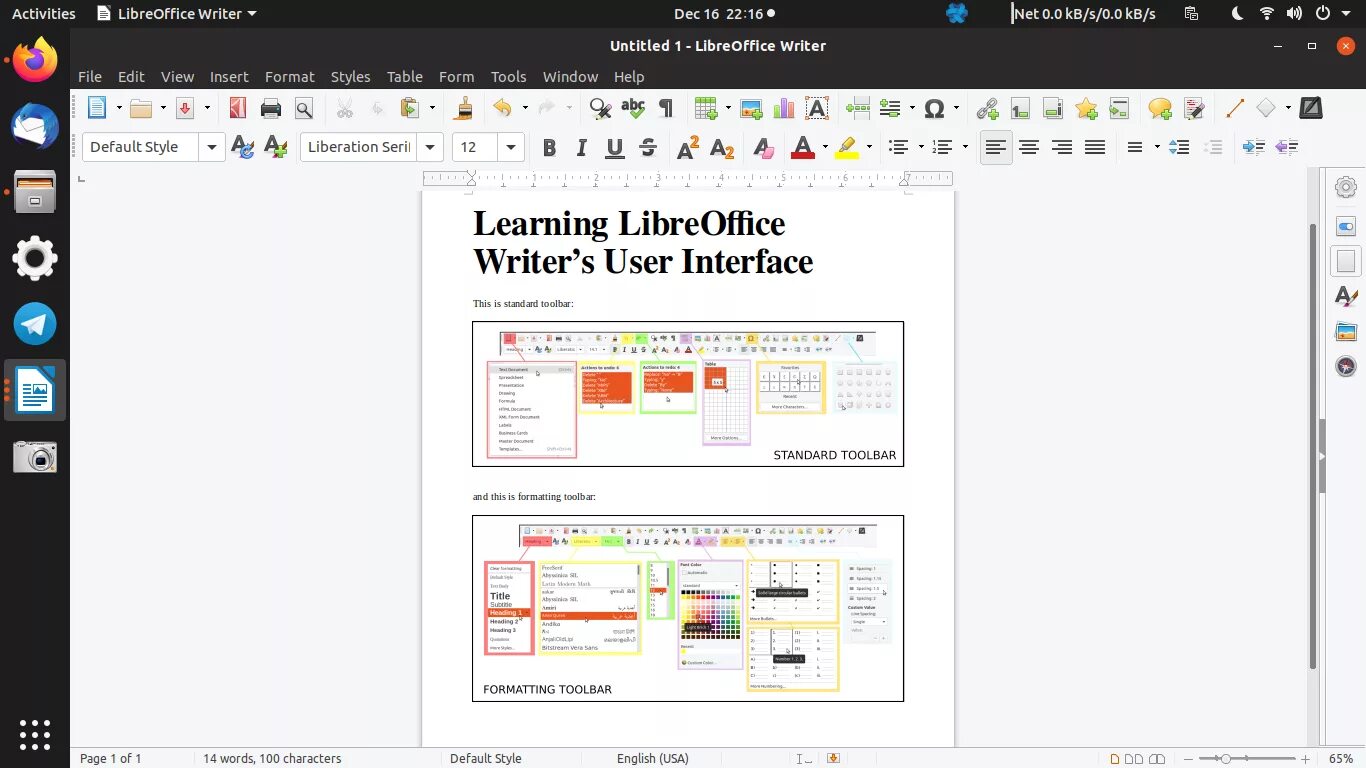
Task: Click the Insert Chart icon
Action: click(x=784, y=108)
